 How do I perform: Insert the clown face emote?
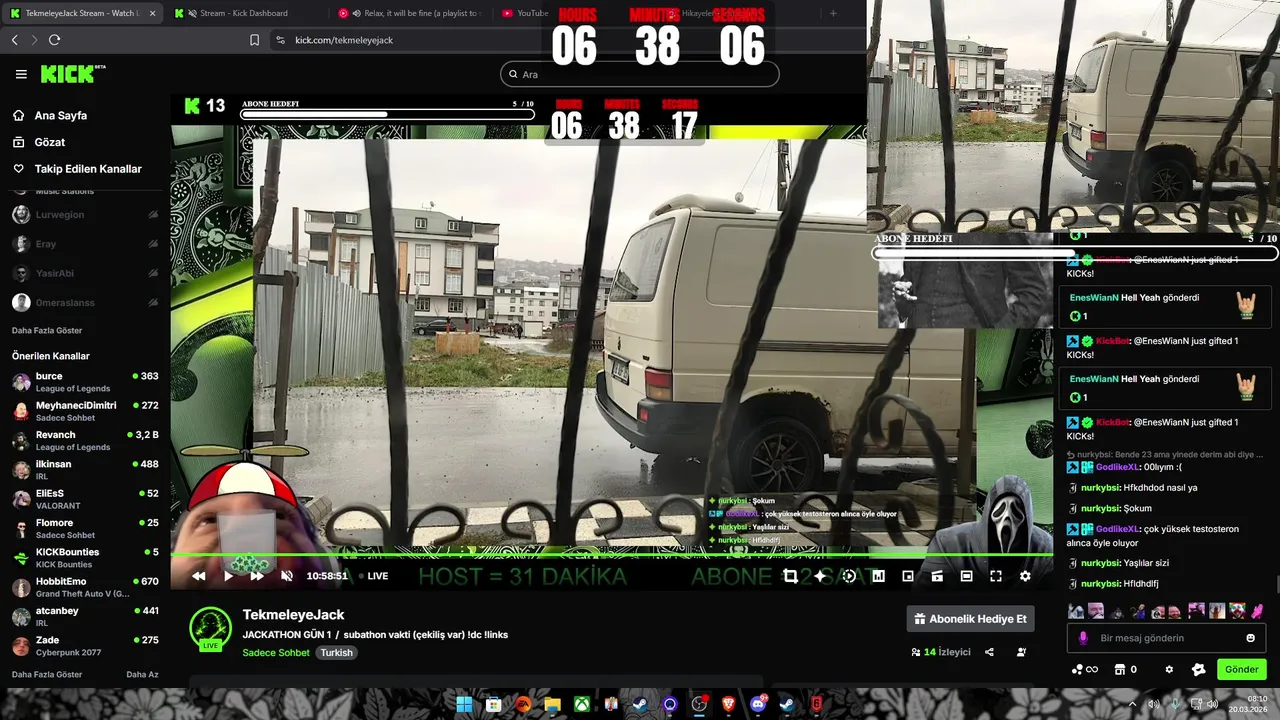(1237, 611)
